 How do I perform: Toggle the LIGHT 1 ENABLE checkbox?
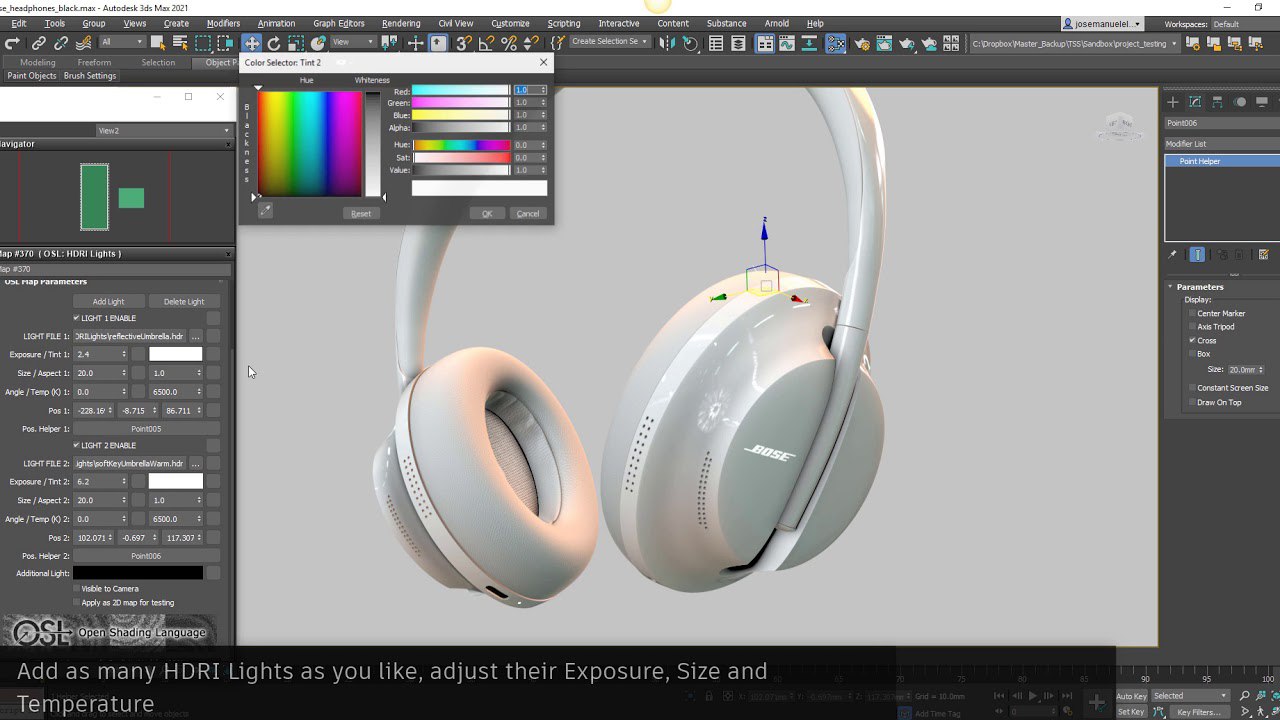(x=77, y=318)
